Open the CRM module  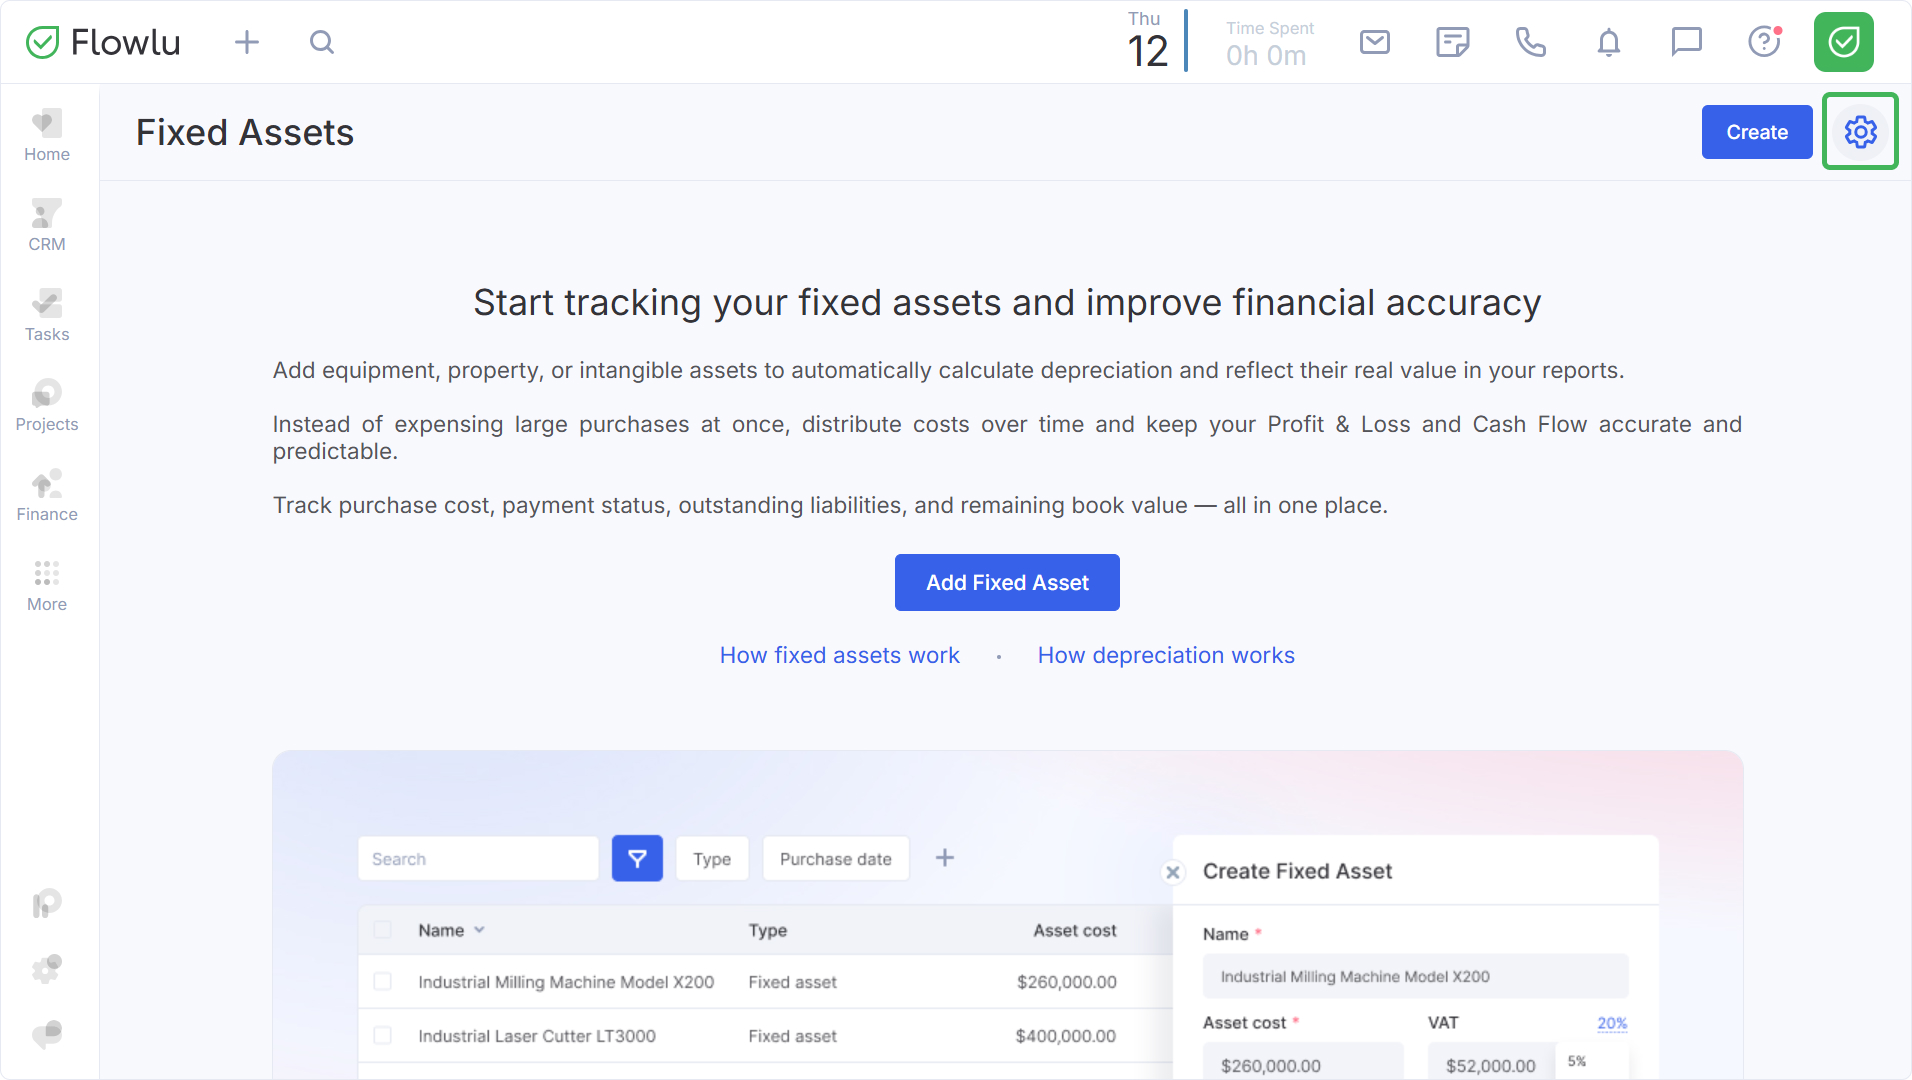click(x=47, y=225)
